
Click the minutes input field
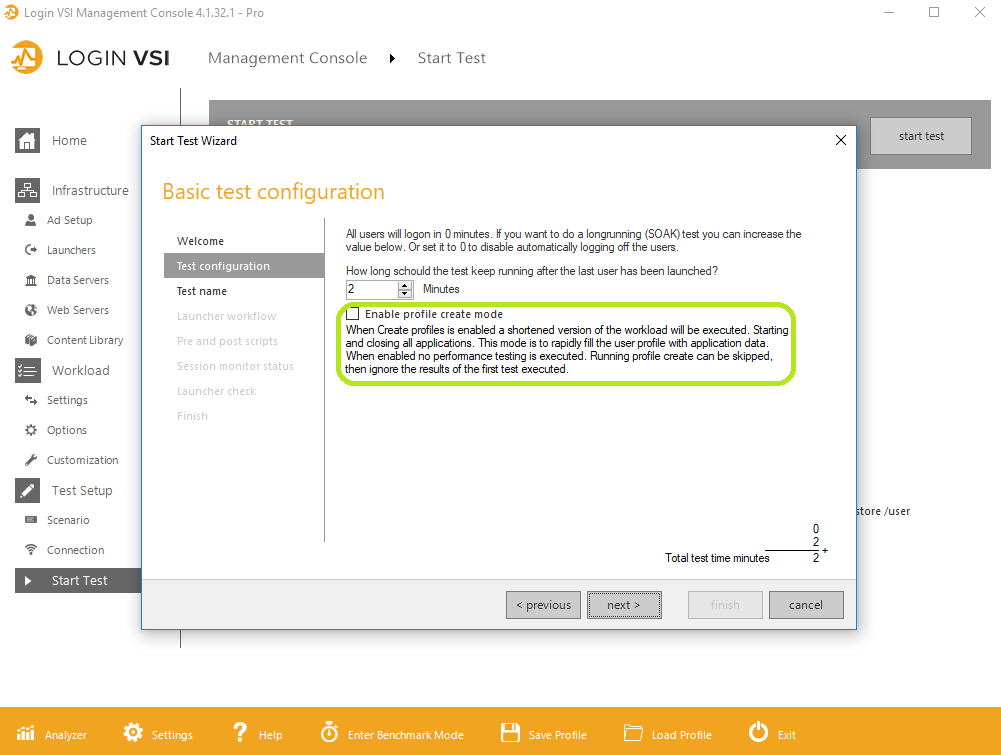[x=372, y=289]
